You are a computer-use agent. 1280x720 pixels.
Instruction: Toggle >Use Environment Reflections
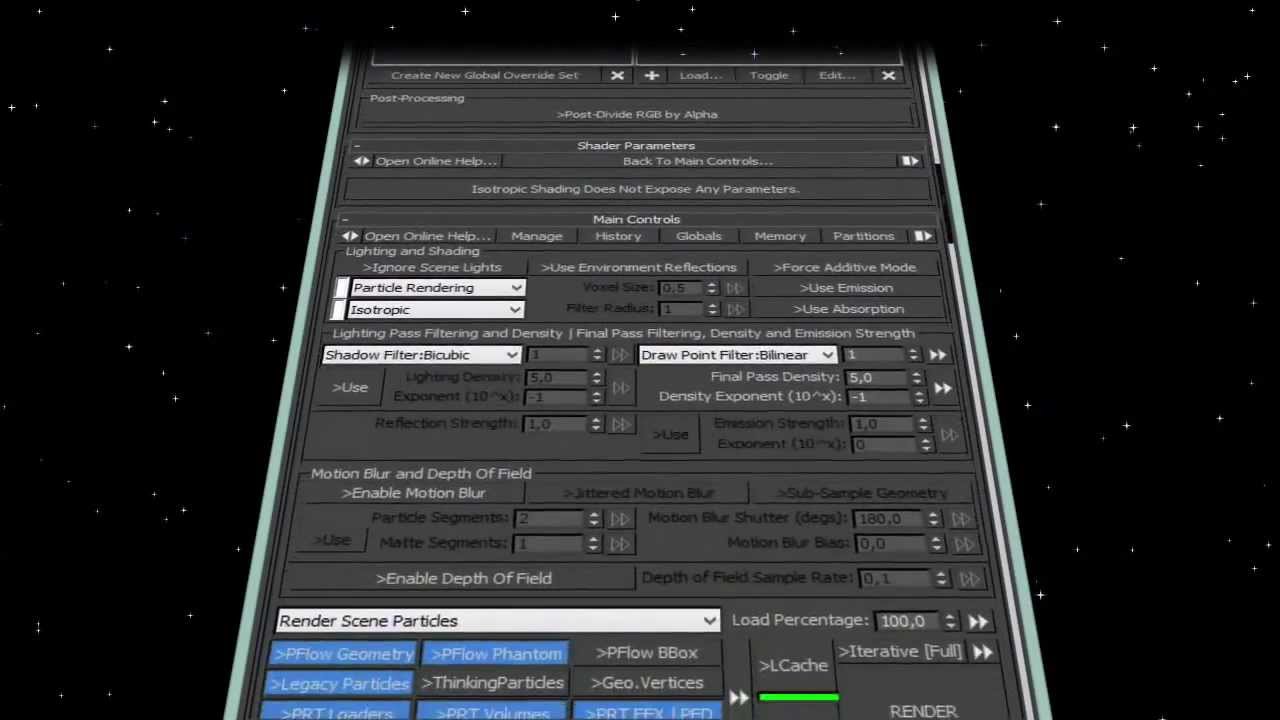(x=639, y=267)
